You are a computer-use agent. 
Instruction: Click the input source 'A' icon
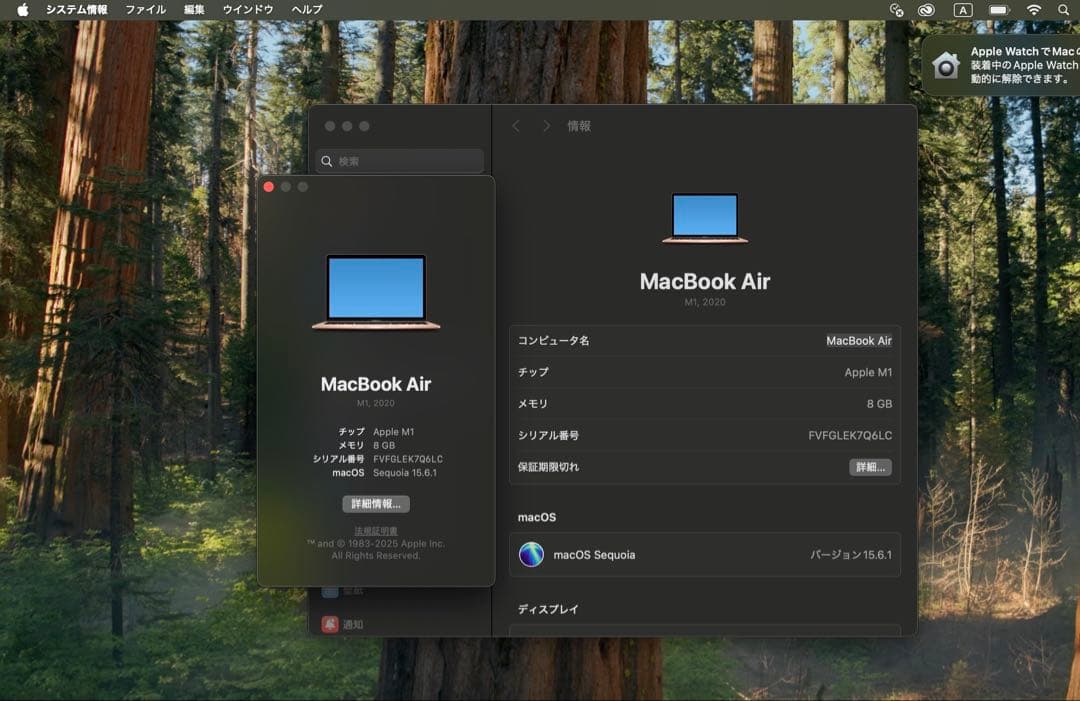coord(963,10)
